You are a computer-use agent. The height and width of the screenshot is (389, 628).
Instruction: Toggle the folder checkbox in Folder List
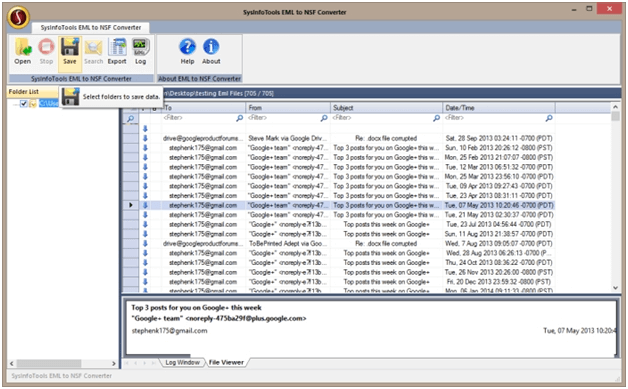(24, 104)
